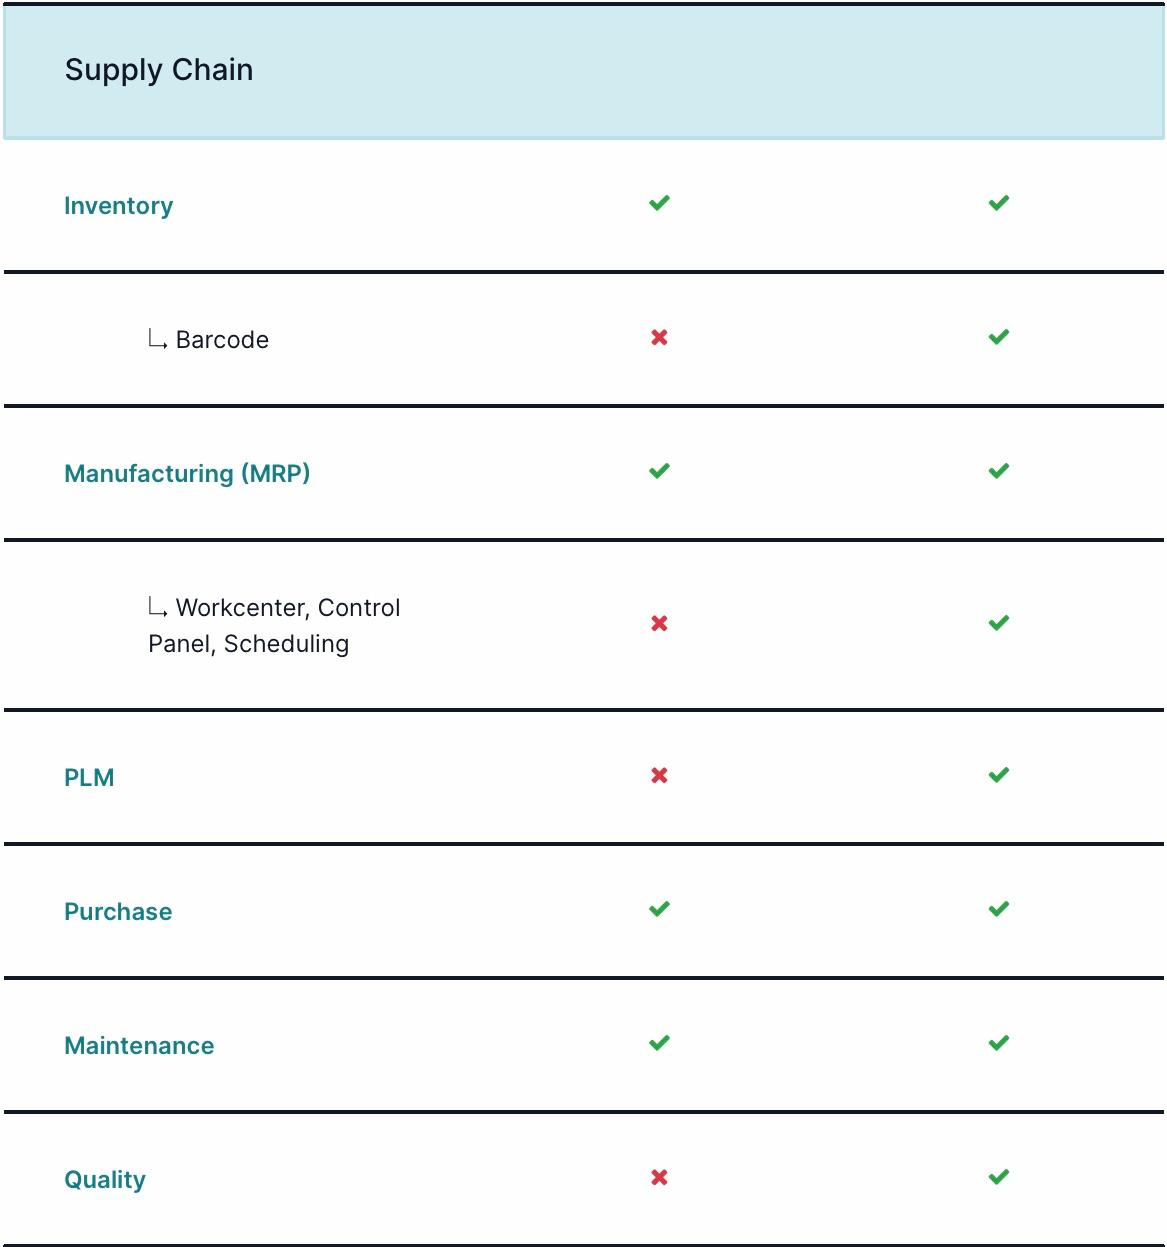Click first green checkmark in Manufacturing row
Viewport: 1167px width, 1247px height.
coord(659,471)
